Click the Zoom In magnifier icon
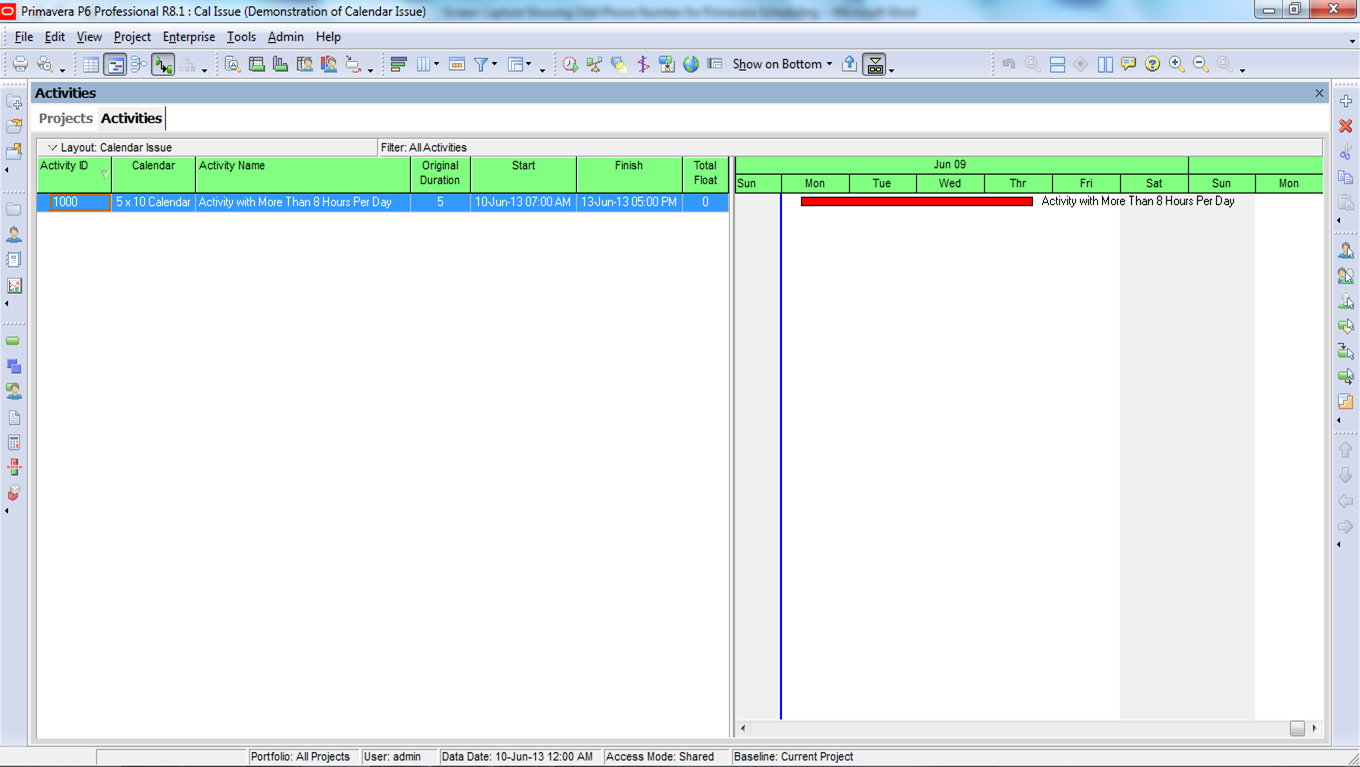Image resolution: width=1360 pixels, height=767 pixels. [x=1177, y=64]
